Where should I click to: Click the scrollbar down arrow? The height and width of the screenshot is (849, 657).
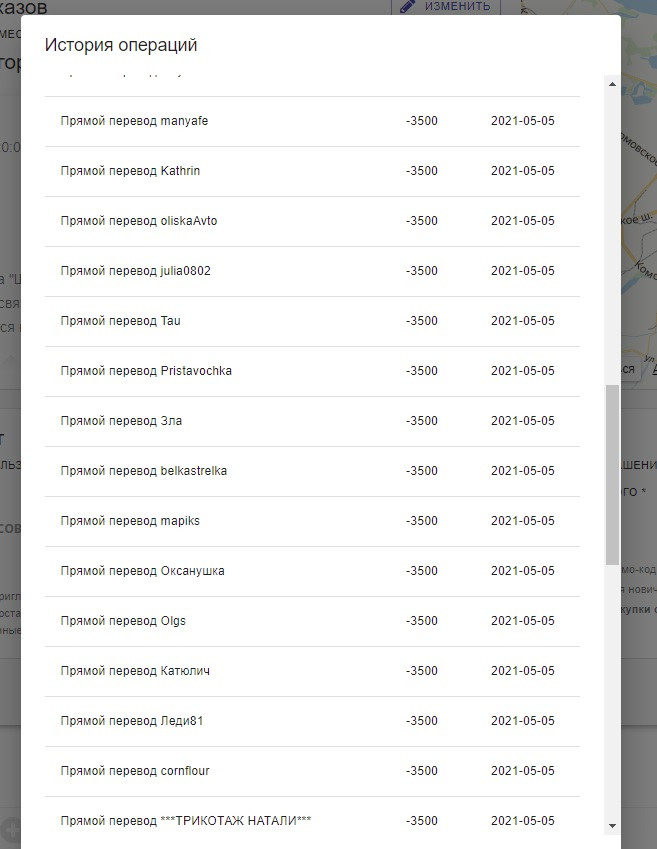(x=613, y=826)
